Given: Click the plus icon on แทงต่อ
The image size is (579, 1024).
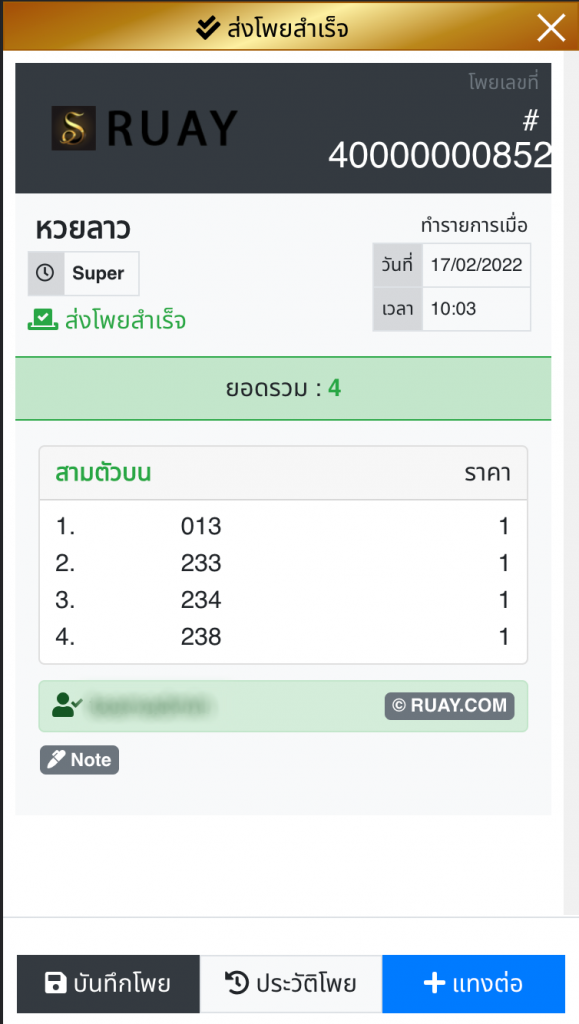Looking at the screenshot, I should point(435,984).
